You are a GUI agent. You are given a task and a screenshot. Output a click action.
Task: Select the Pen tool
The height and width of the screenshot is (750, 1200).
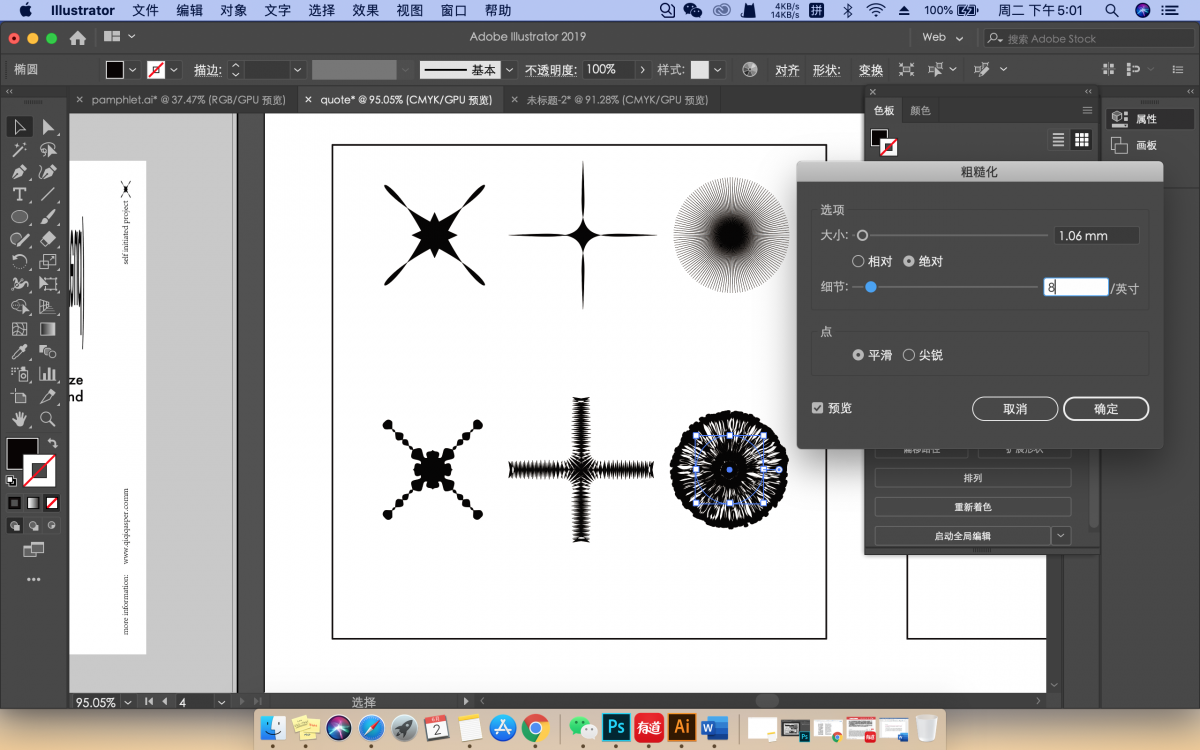[x=19, y=172]
